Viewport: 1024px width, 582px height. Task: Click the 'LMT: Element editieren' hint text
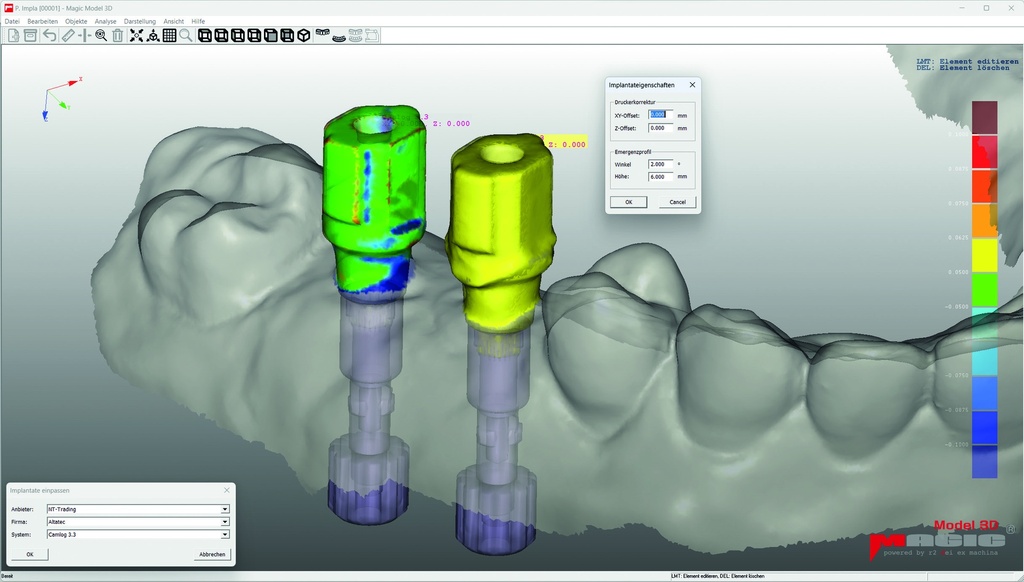[967, 61]
